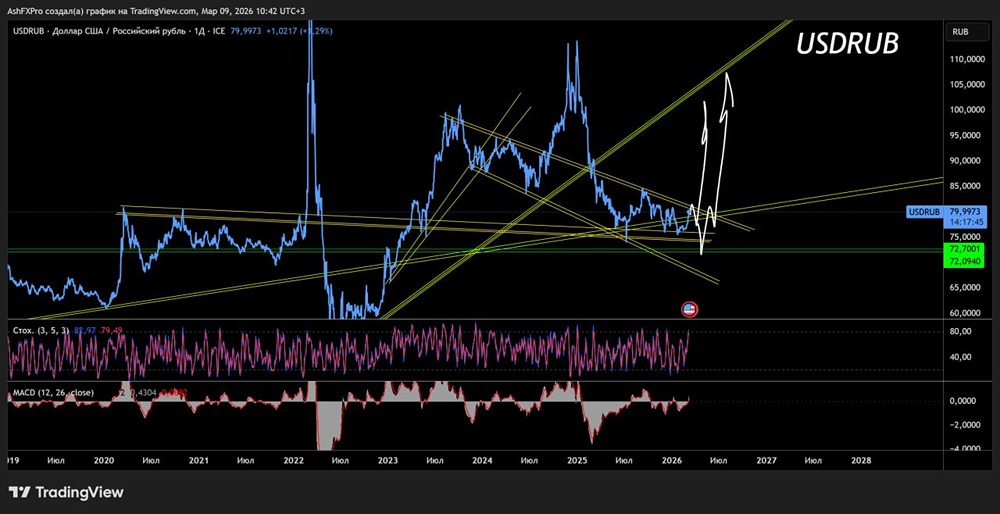Click 80,00 on the Stochastic scale
Image resolution: width=1000 pixels, height=514 pixels.
pyautogui.click(x=960, y=332)
